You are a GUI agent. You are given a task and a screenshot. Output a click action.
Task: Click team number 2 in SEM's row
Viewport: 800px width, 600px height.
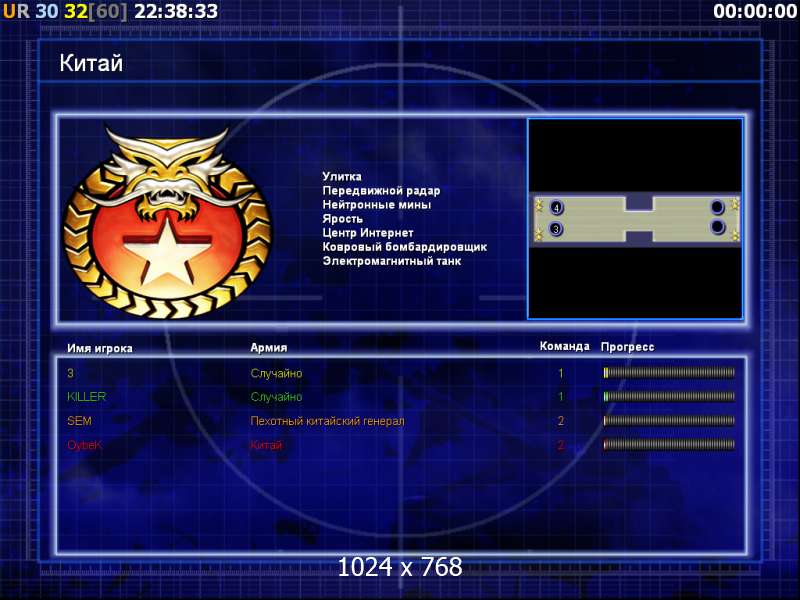pyautogui.click(x=561, y=421)
